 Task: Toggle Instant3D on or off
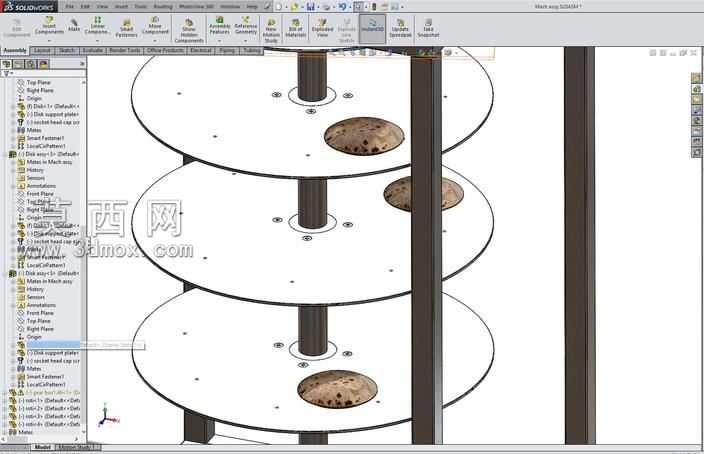[x=372, y=29]
